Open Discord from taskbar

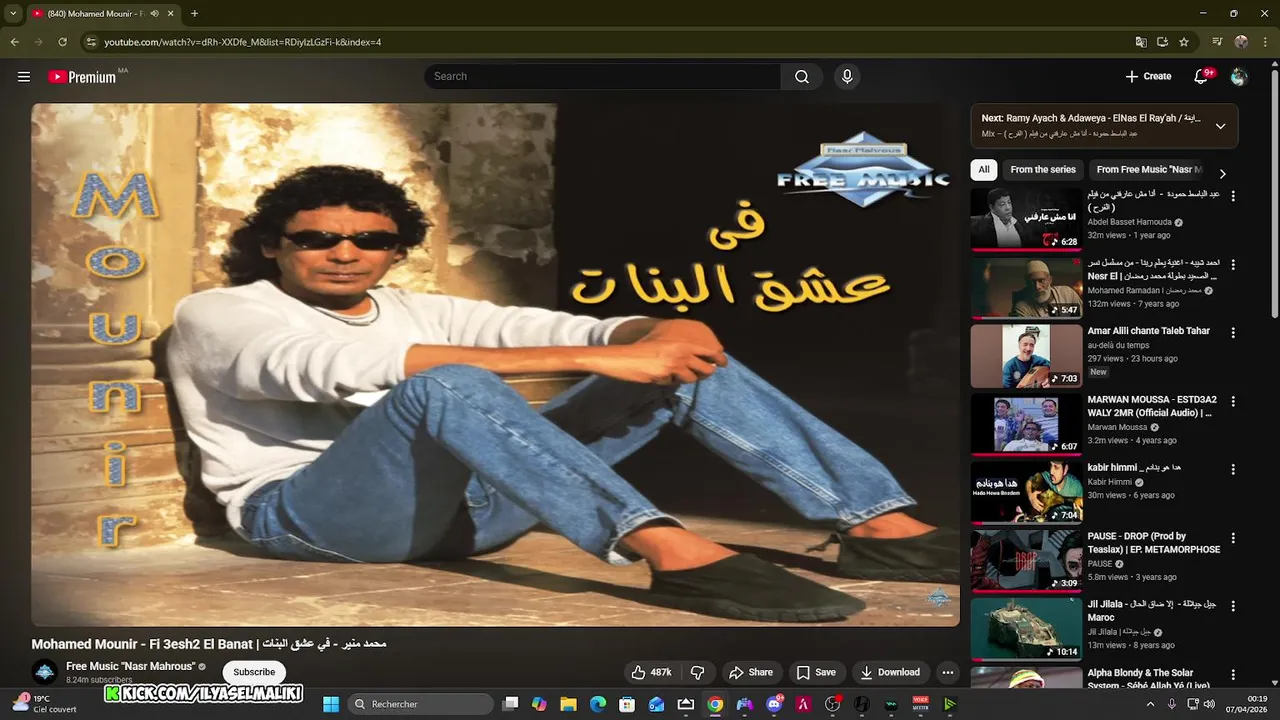pyautogui.click(x=774, y=704)
